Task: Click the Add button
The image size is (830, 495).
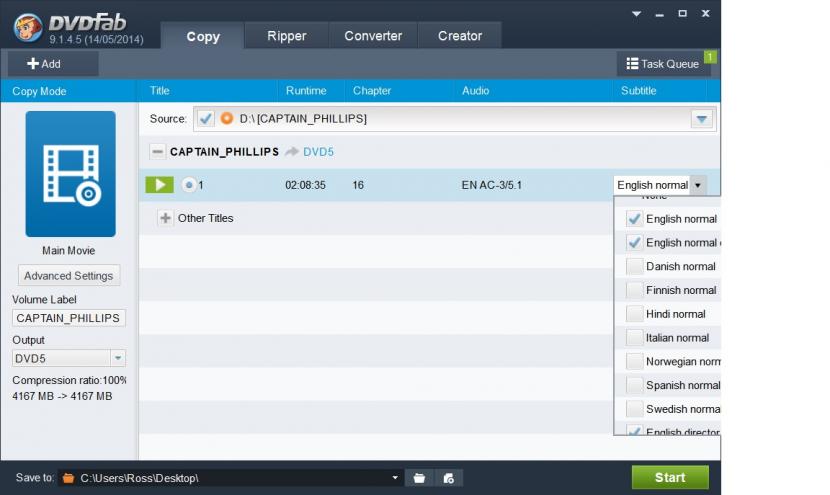Action: (x=53, y=64)
